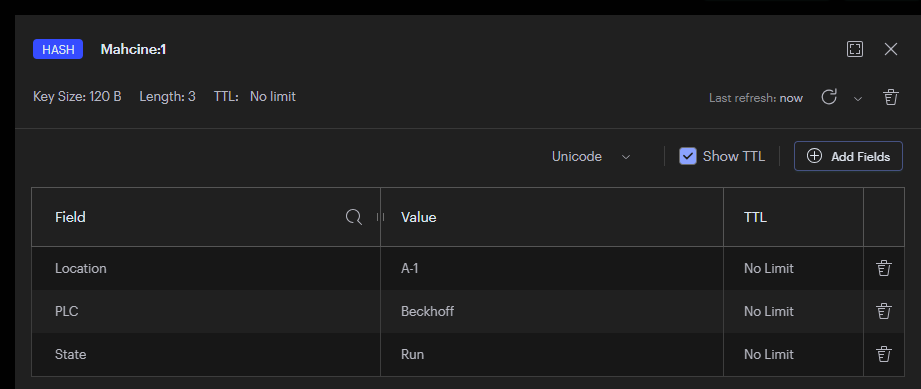The image size is (921, 389).
Task: Delete the Mahcine:1 key via the trash icon
Action: coord(890,97)
